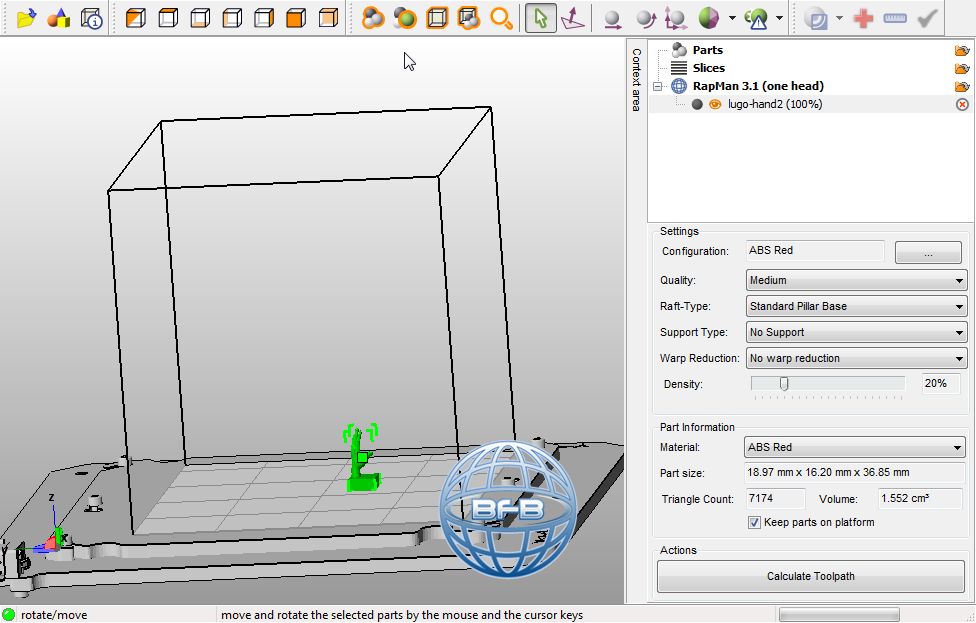Screen dimensions: 976x623
Task: Collapse the RapMan 3.1 tree node
Action: [657, 87]
